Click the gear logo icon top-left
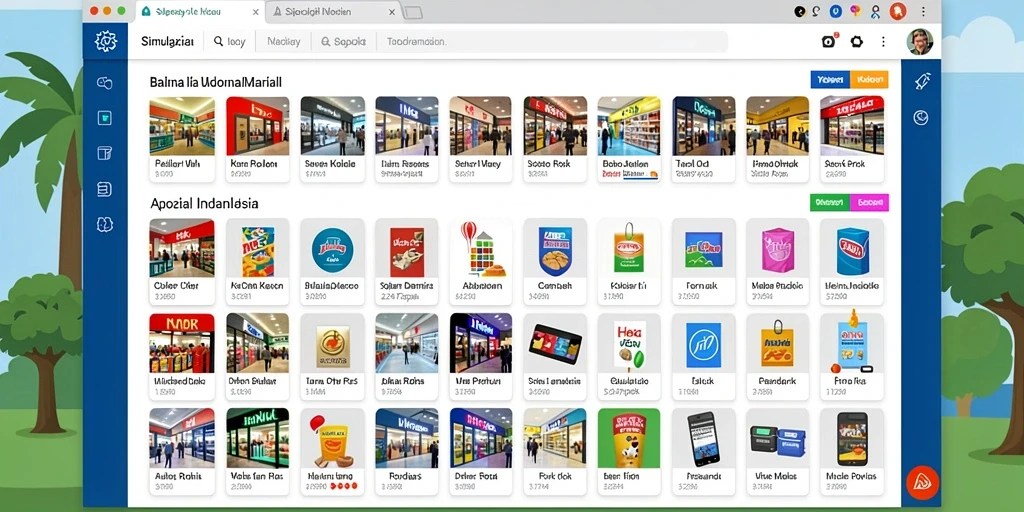 (x=105, y=41)
